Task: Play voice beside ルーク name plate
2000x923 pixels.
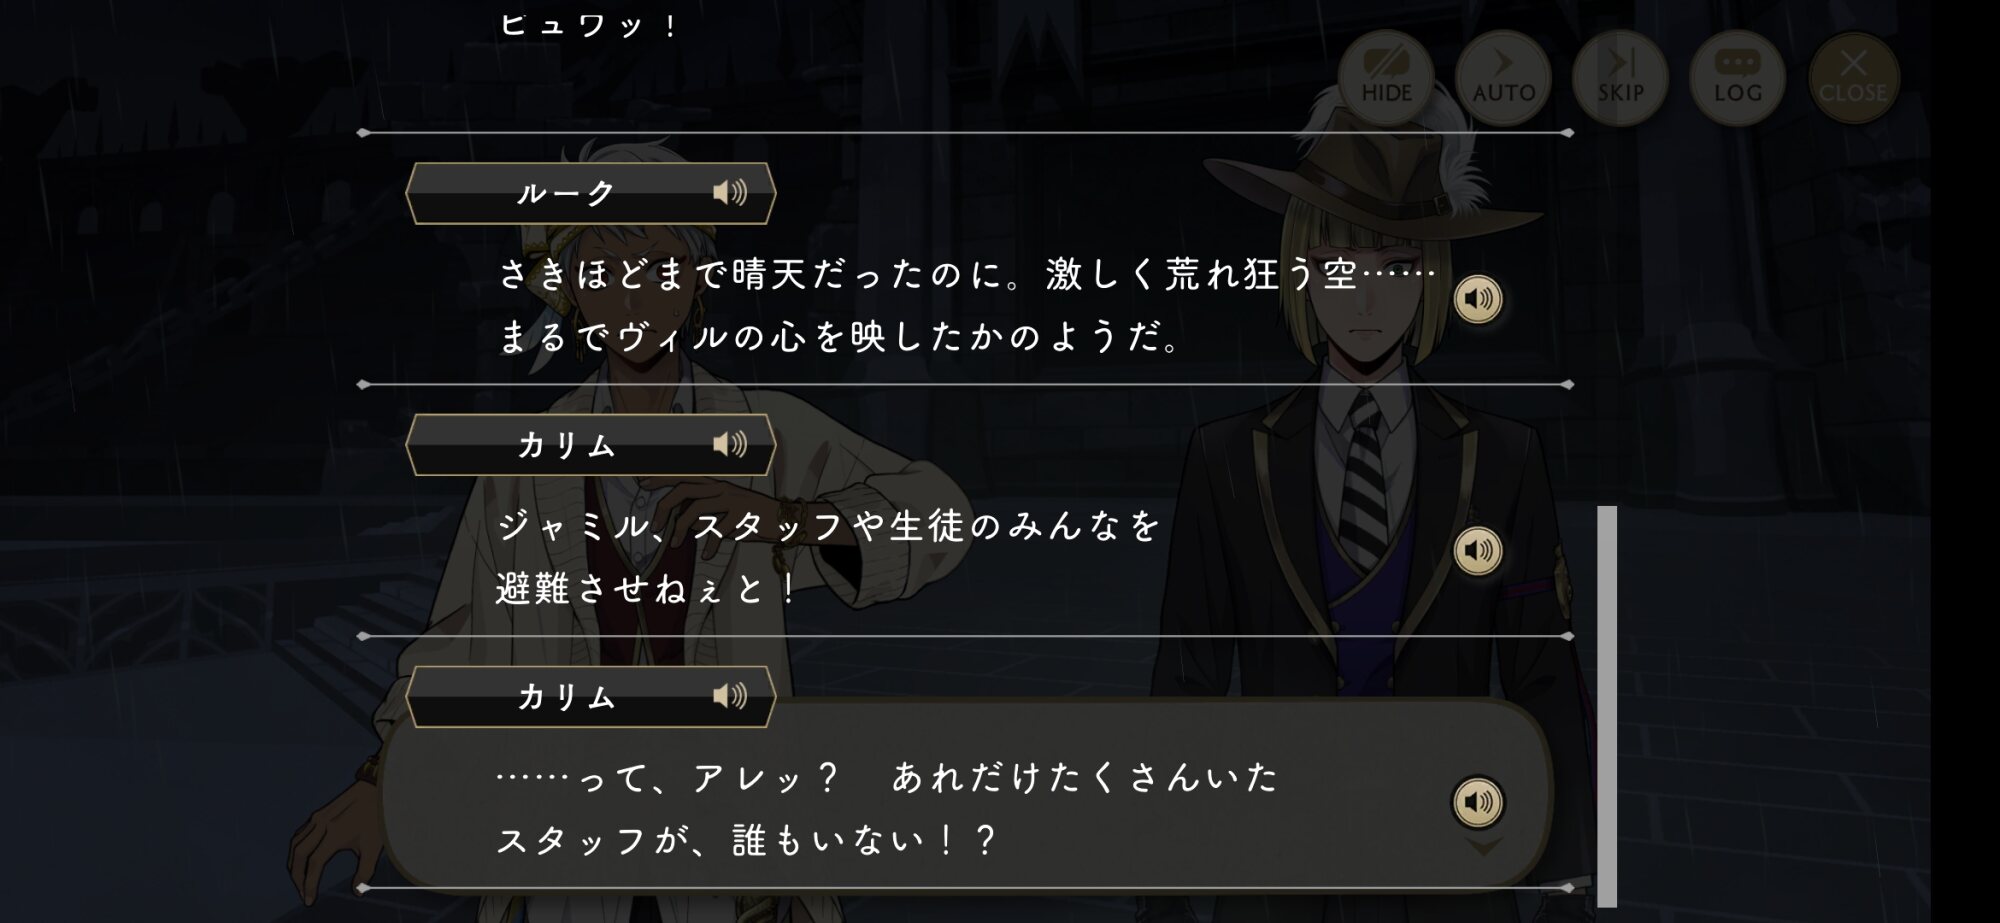Action: point(730,192)
